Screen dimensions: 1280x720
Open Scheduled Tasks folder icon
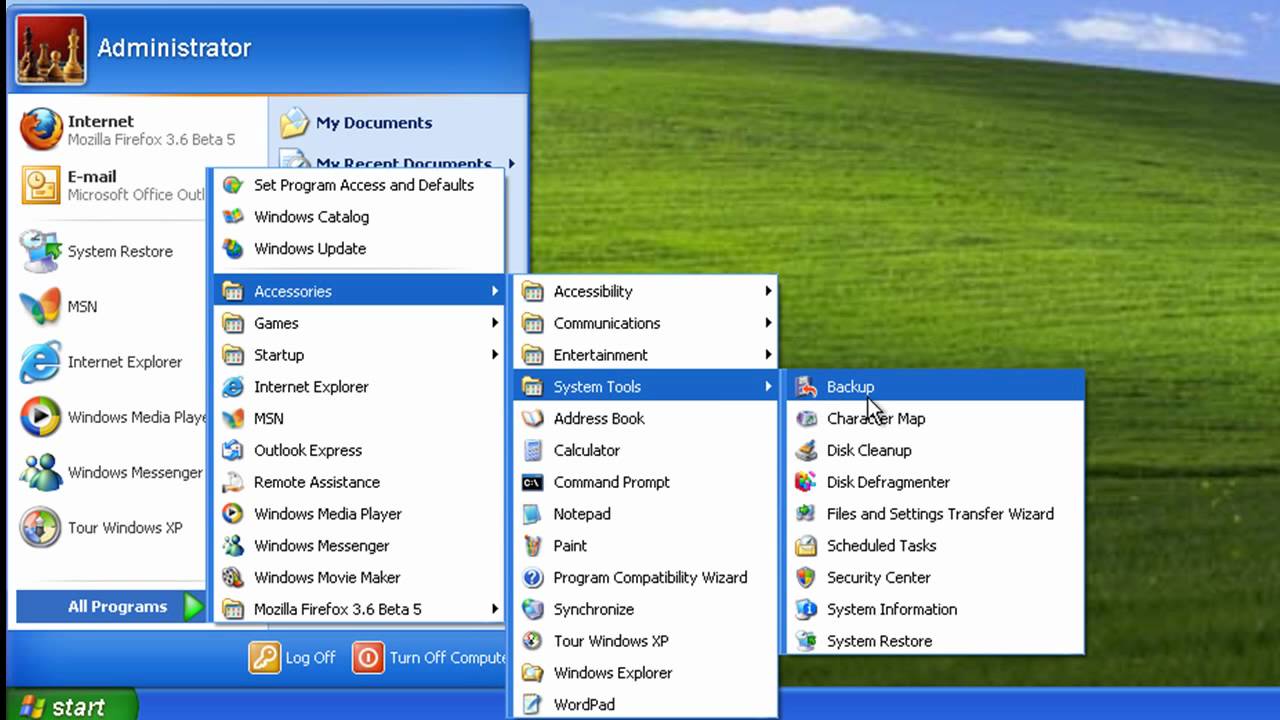tap(806, 546)
